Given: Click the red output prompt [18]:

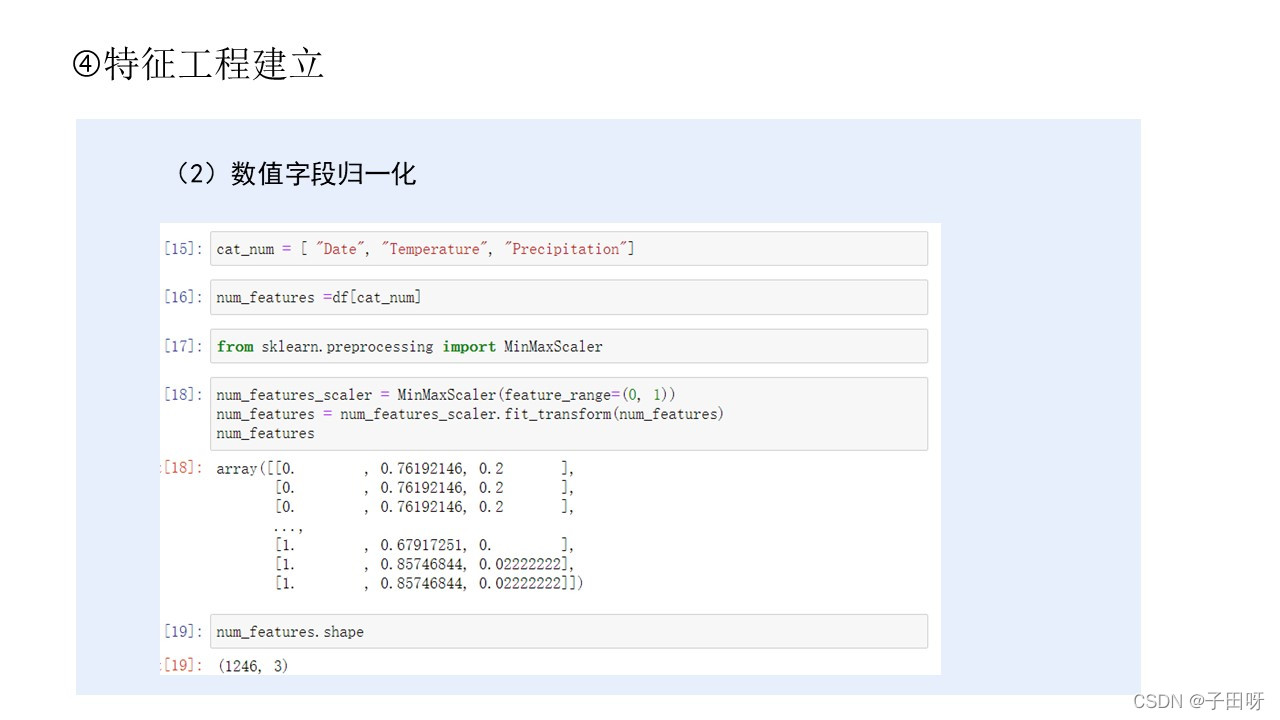Looking at the screenshot, I should point(183,468).
